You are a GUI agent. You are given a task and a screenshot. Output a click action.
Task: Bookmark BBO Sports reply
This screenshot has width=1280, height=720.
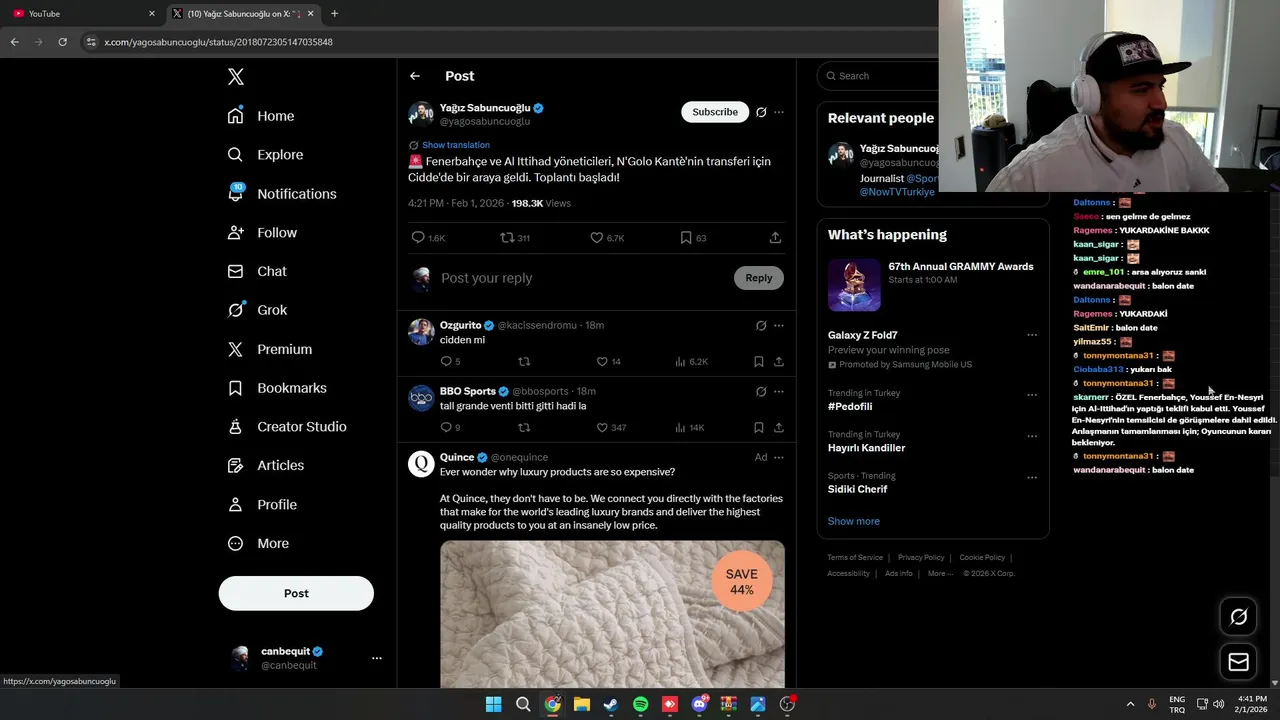click(x=759, y=428)
